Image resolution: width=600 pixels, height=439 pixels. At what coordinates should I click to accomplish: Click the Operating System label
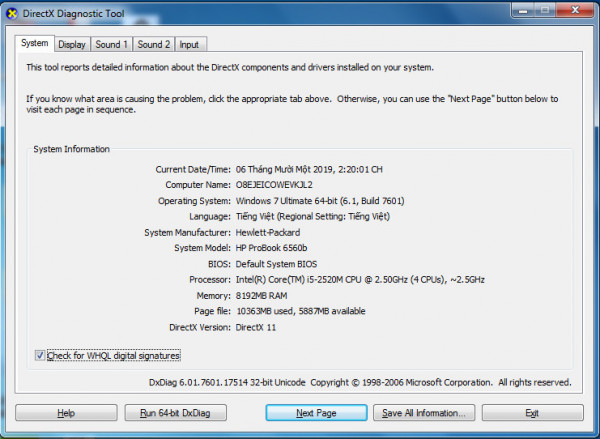(x=194, y=201)
